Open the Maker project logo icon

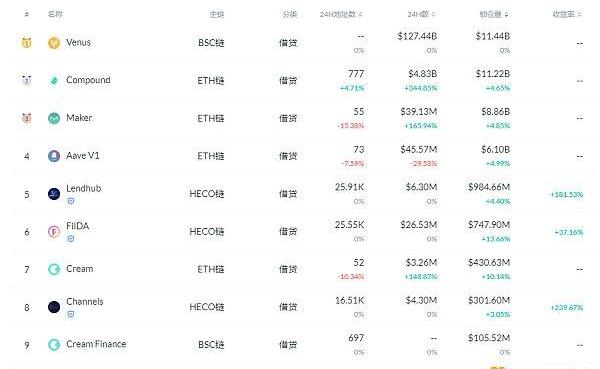54,118
